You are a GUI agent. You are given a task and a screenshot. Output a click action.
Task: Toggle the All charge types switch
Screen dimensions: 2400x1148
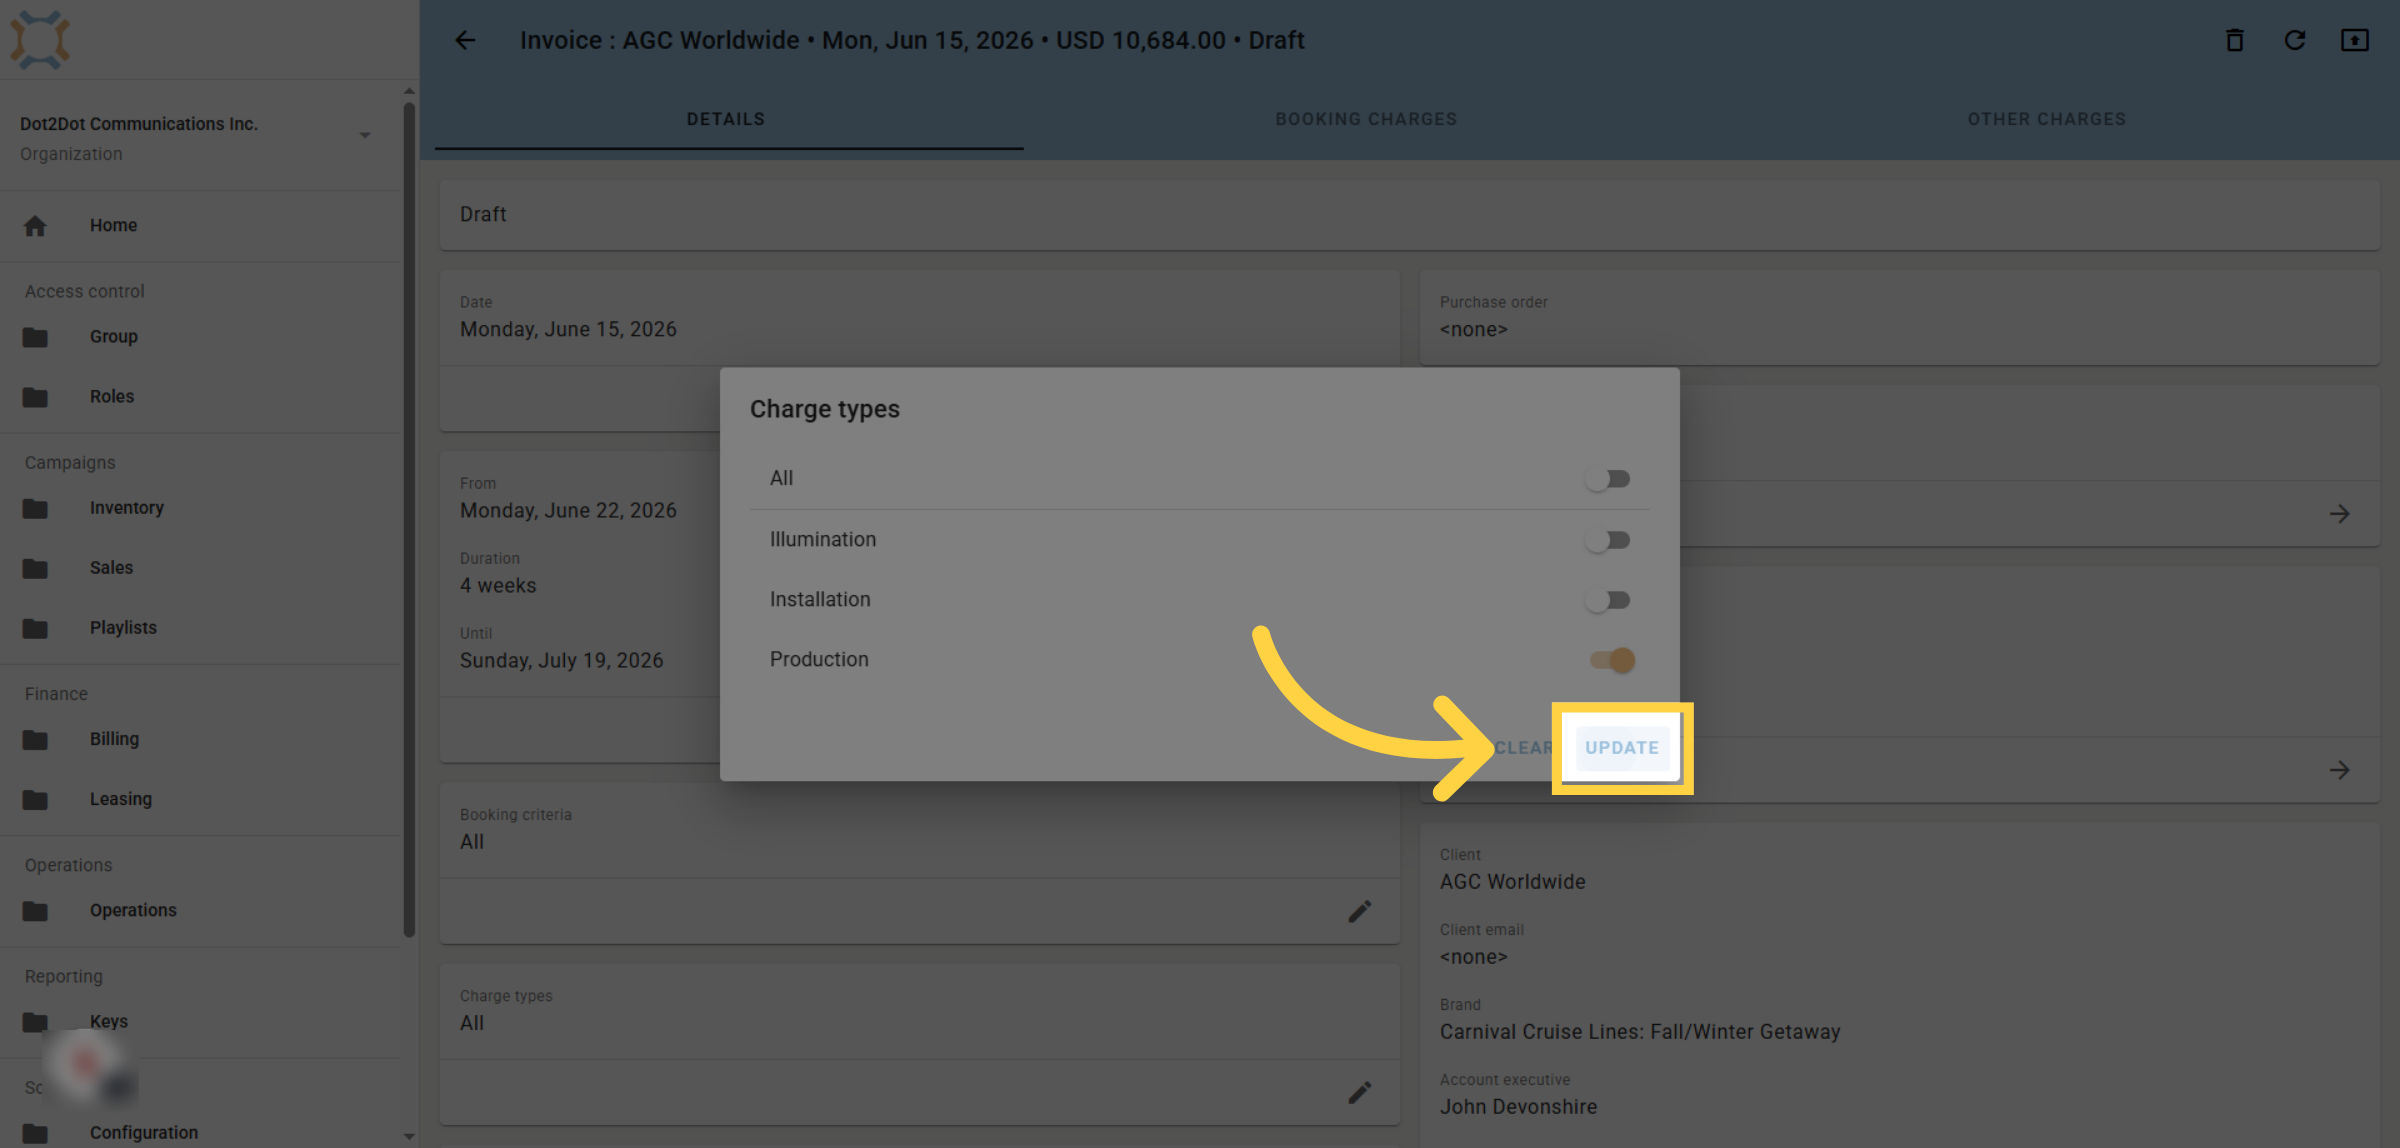[x=1608, y=479]
